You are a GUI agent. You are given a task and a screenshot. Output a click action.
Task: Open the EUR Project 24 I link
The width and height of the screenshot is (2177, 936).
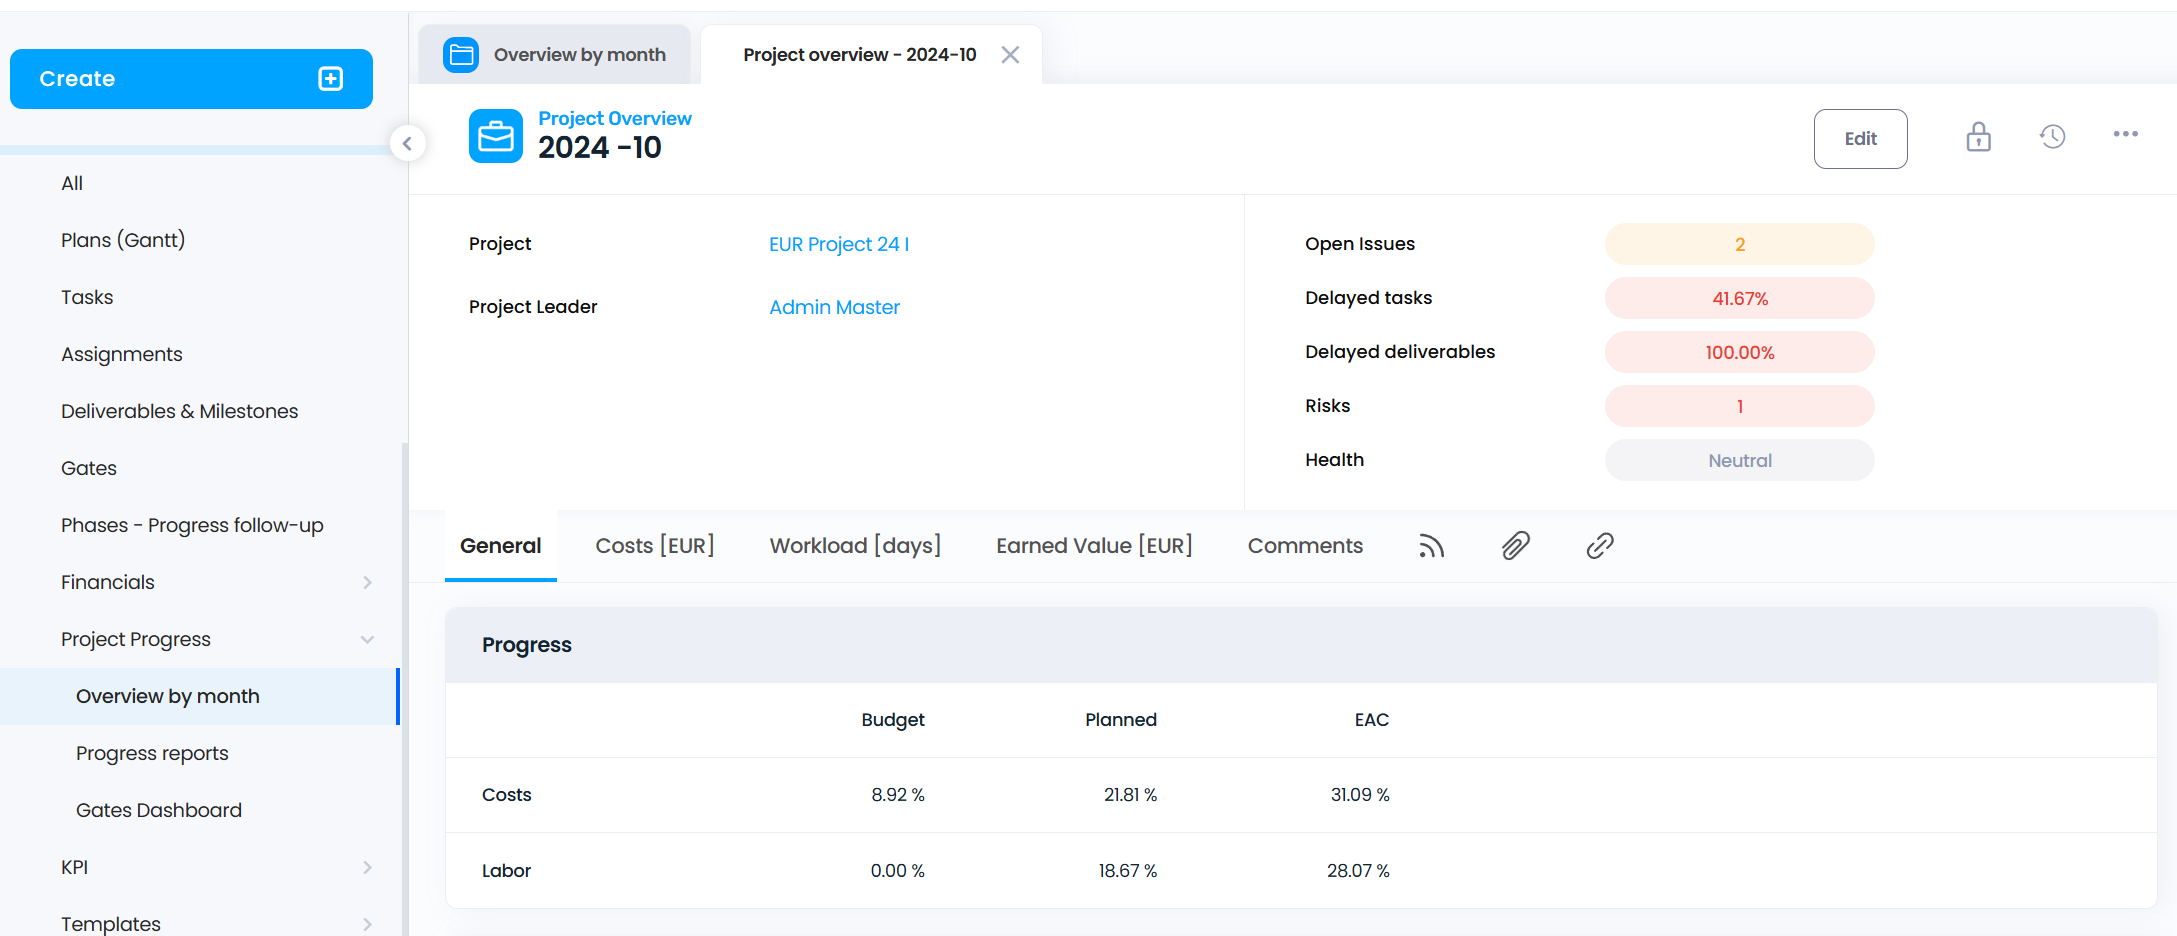tap(838, 245)
